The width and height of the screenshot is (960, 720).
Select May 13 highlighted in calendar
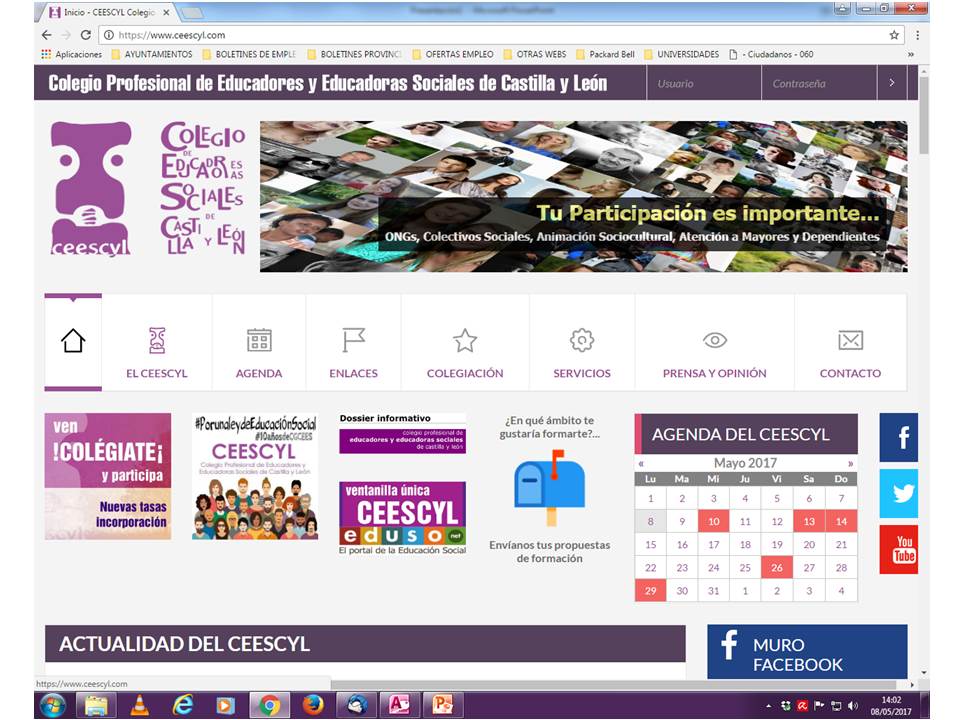click(809, 522)
